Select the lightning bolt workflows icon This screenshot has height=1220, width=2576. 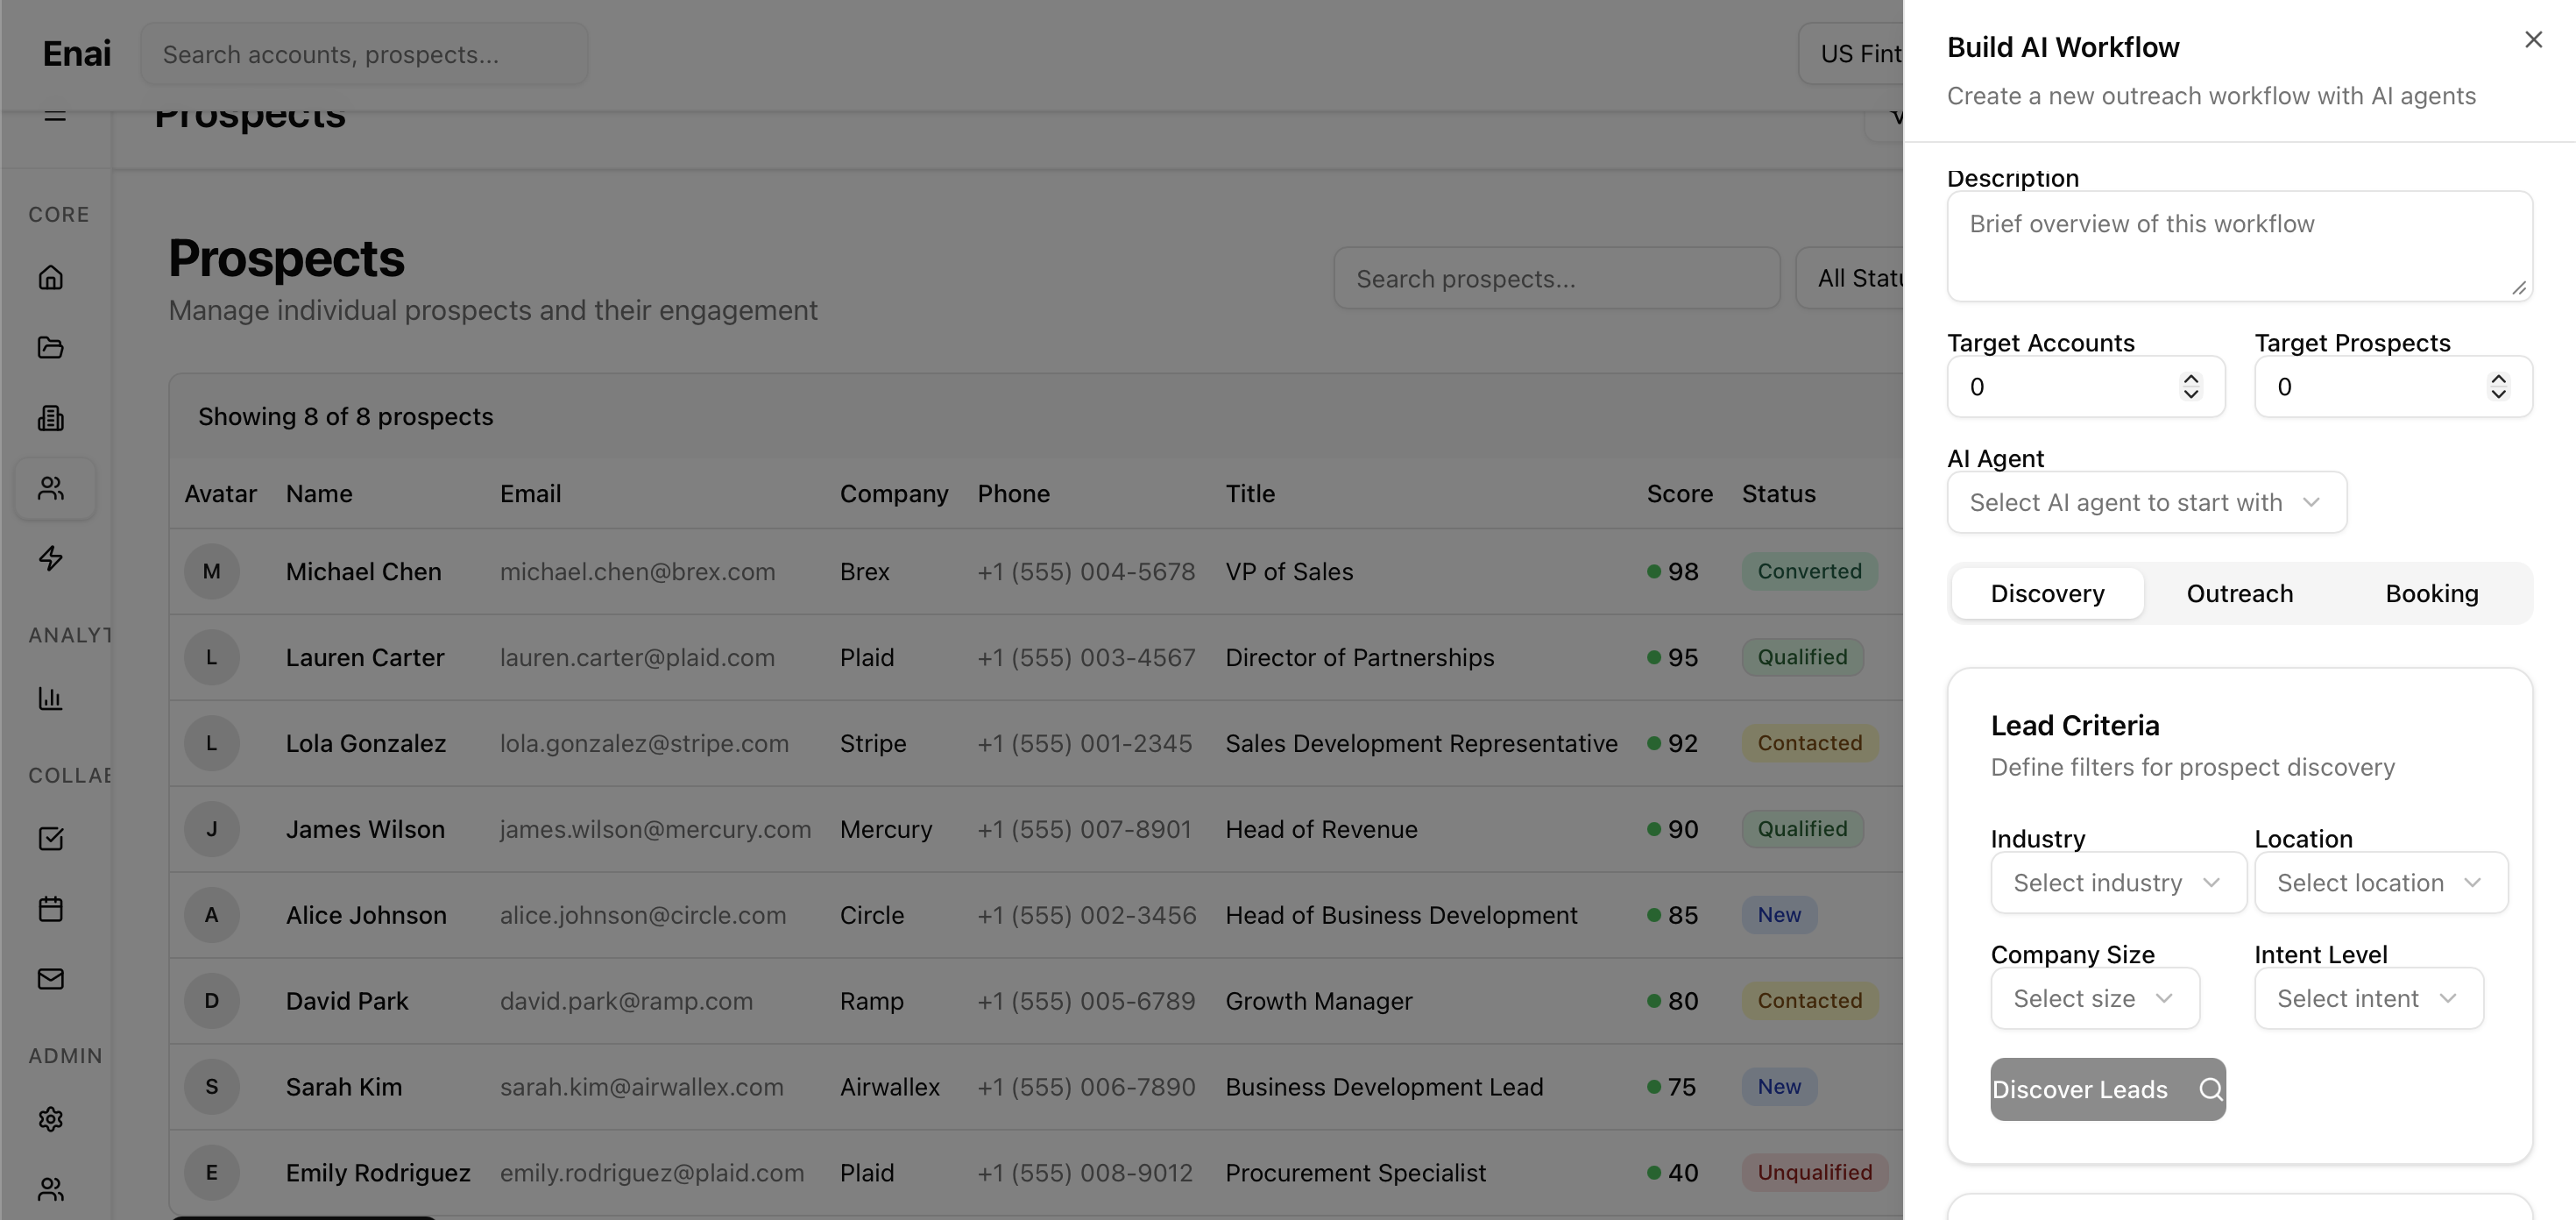tap(51, 558)
